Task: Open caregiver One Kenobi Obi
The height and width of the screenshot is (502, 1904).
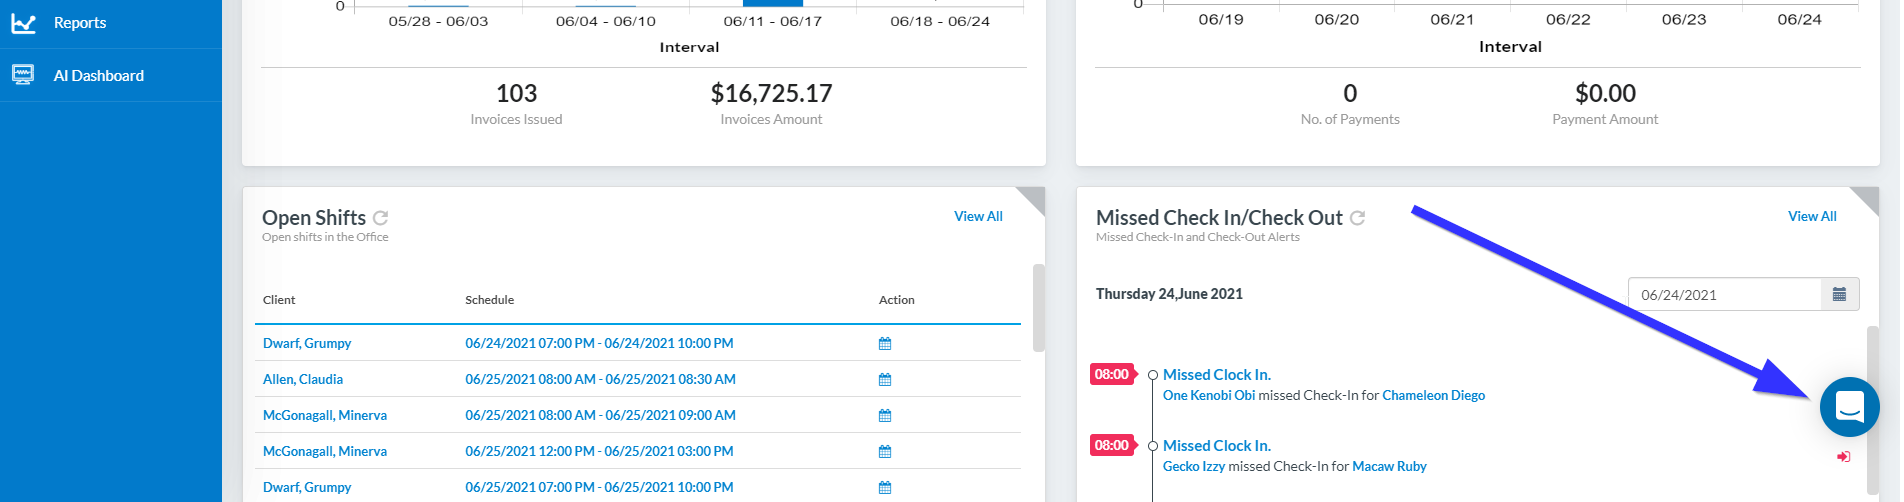Action: 1208,396
